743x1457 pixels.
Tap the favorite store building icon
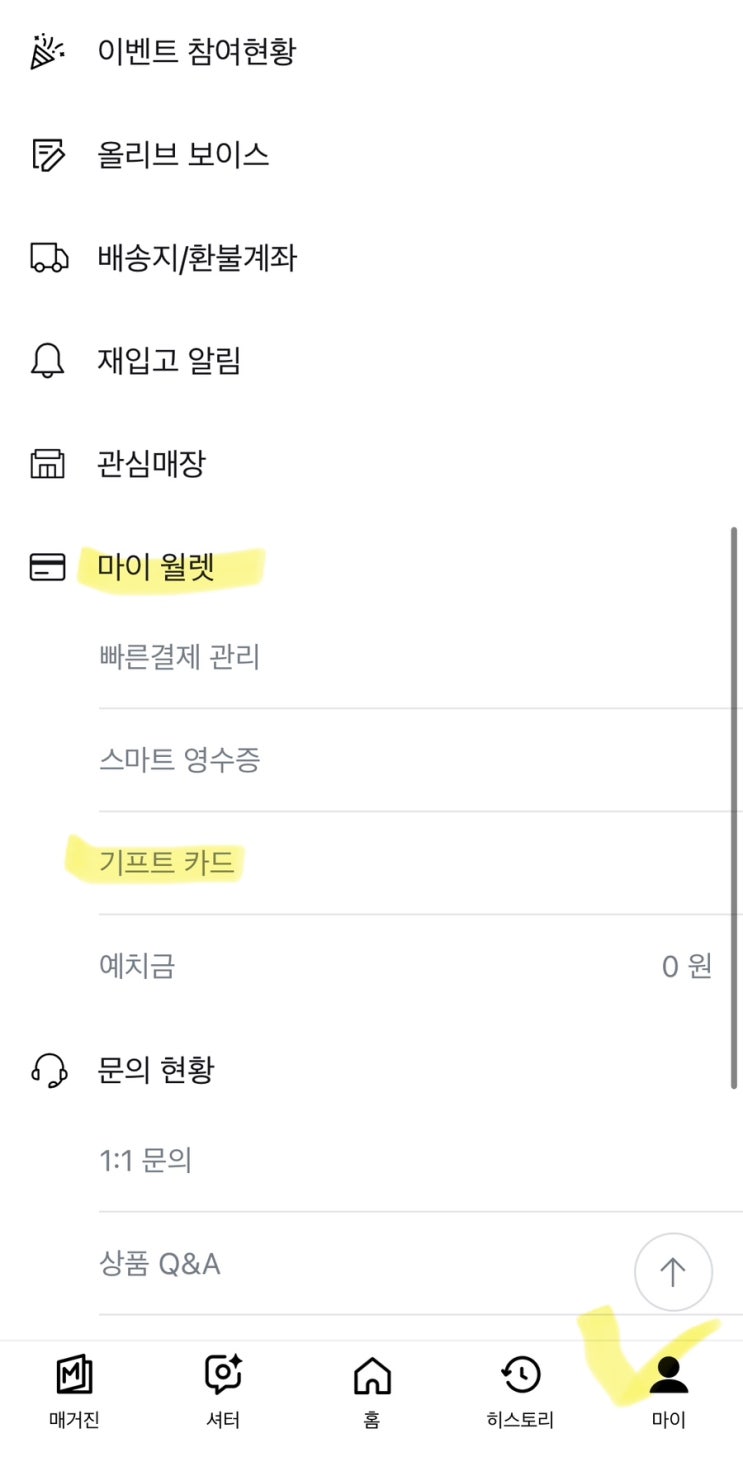(48, 464)
